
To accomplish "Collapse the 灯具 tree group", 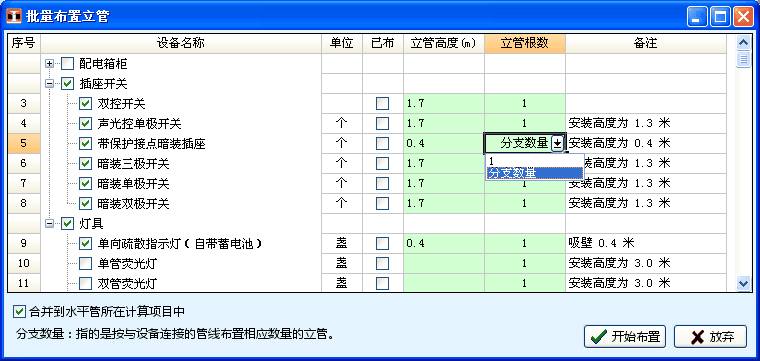I will 49,223.
